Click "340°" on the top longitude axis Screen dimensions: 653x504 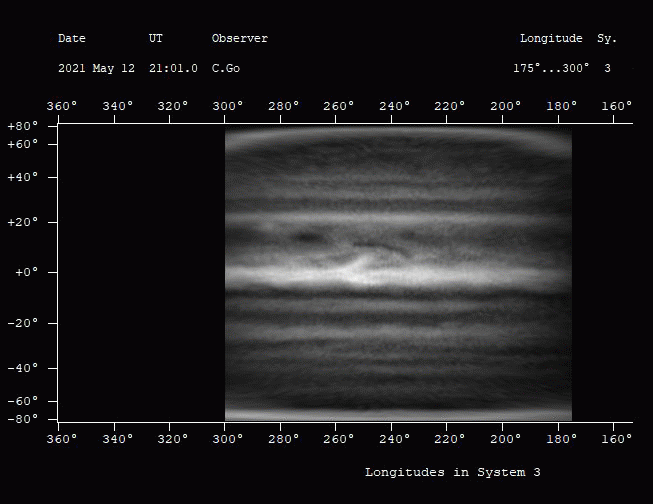tap(118, 106)
